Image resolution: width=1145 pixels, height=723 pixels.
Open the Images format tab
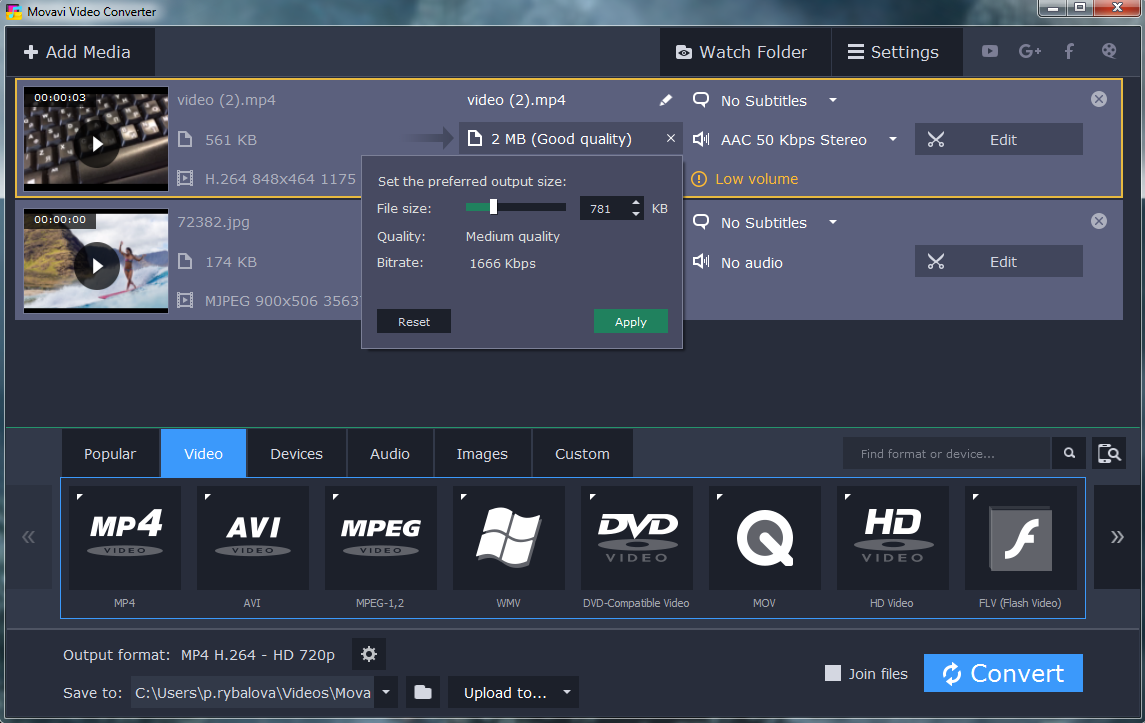[482, 453]
